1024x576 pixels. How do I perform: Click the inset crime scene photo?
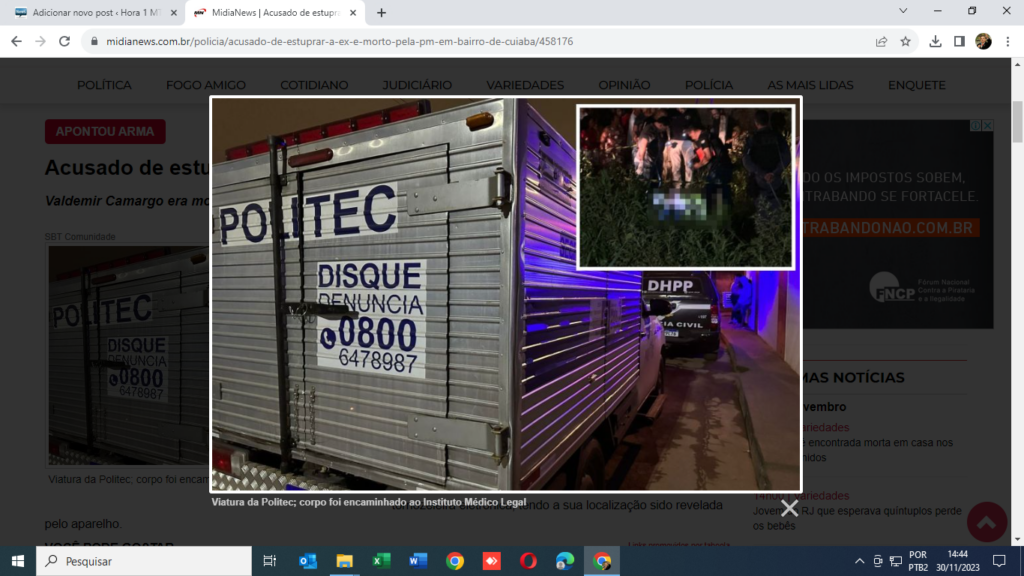coord(686,187)
